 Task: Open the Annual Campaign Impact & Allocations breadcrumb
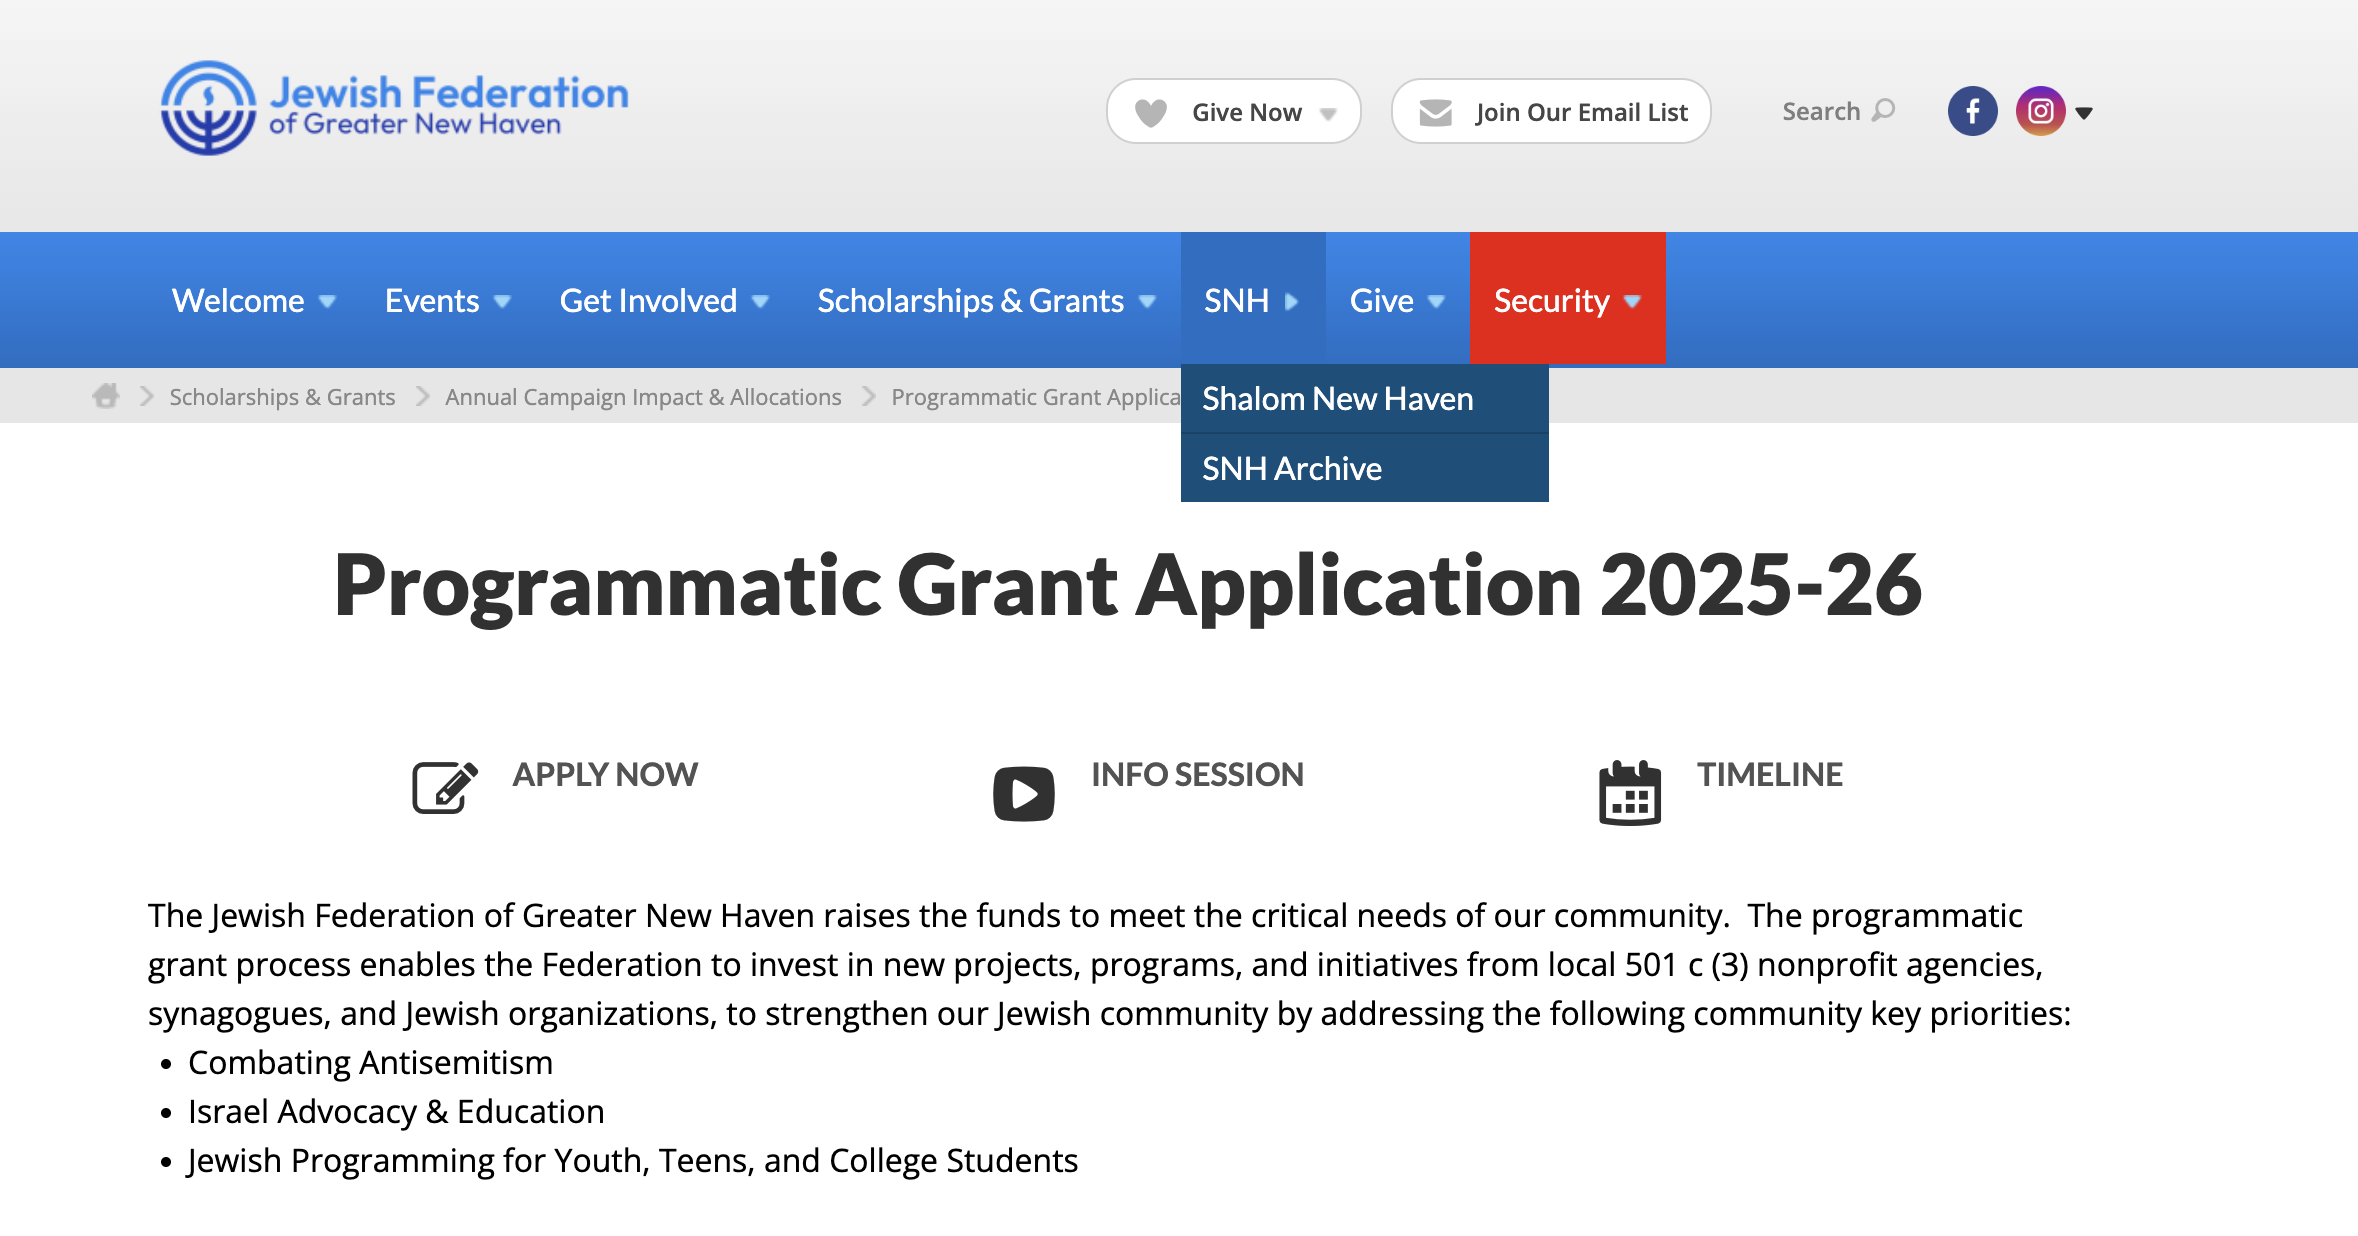(x=643, y=397)
